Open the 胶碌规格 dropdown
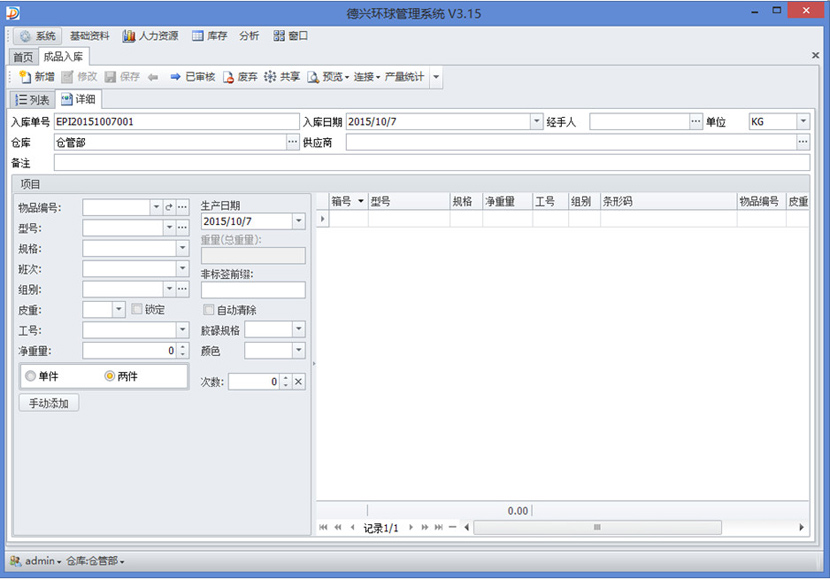 [x=299, y=330]
